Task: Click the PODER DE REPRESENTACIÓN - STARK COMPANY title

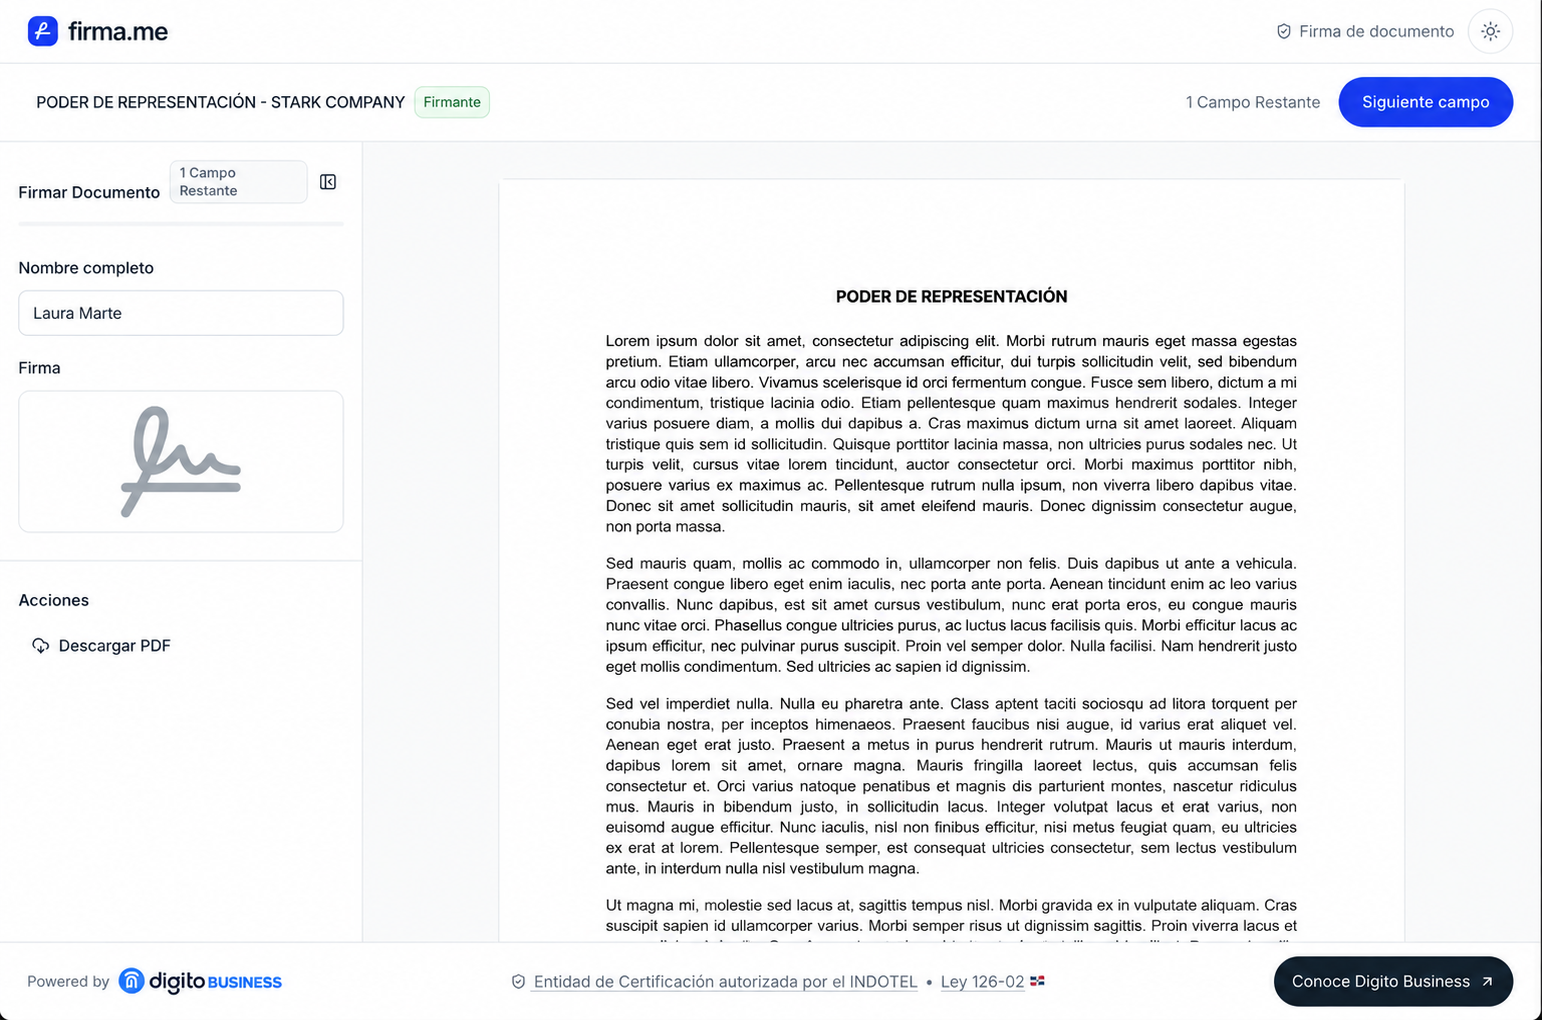Action: (x=220, y=102)
